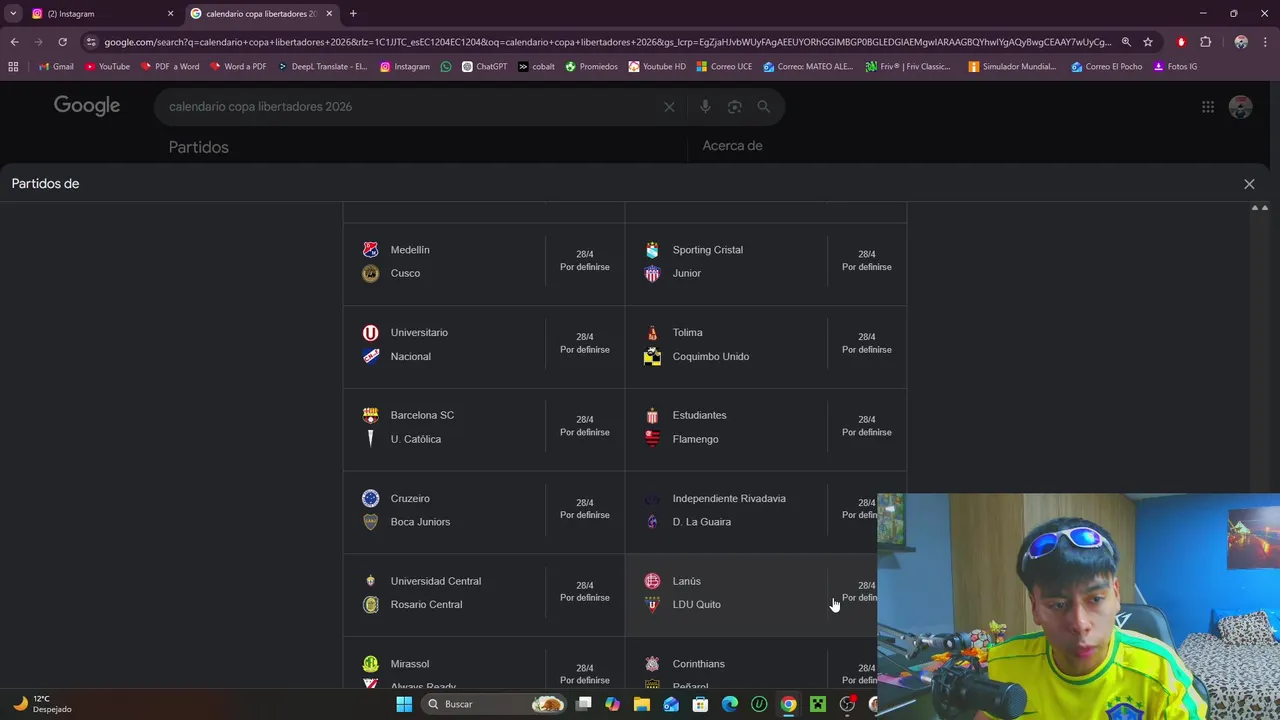Open the bookmarks bar apps grid icon
This screenshot has height=720, width=1280.
pyautogui.click(x=13, y=67)
